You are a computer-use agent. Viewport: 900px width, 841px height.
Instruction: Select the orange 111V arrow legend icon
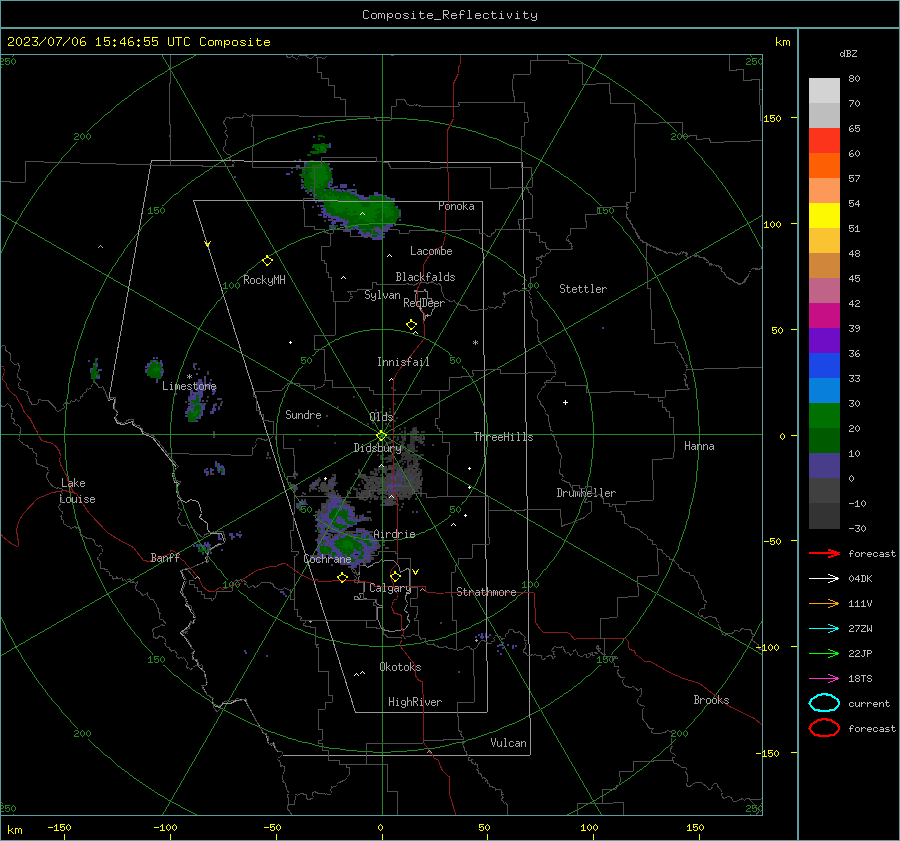pyautogui.click(x=824, y=603)
